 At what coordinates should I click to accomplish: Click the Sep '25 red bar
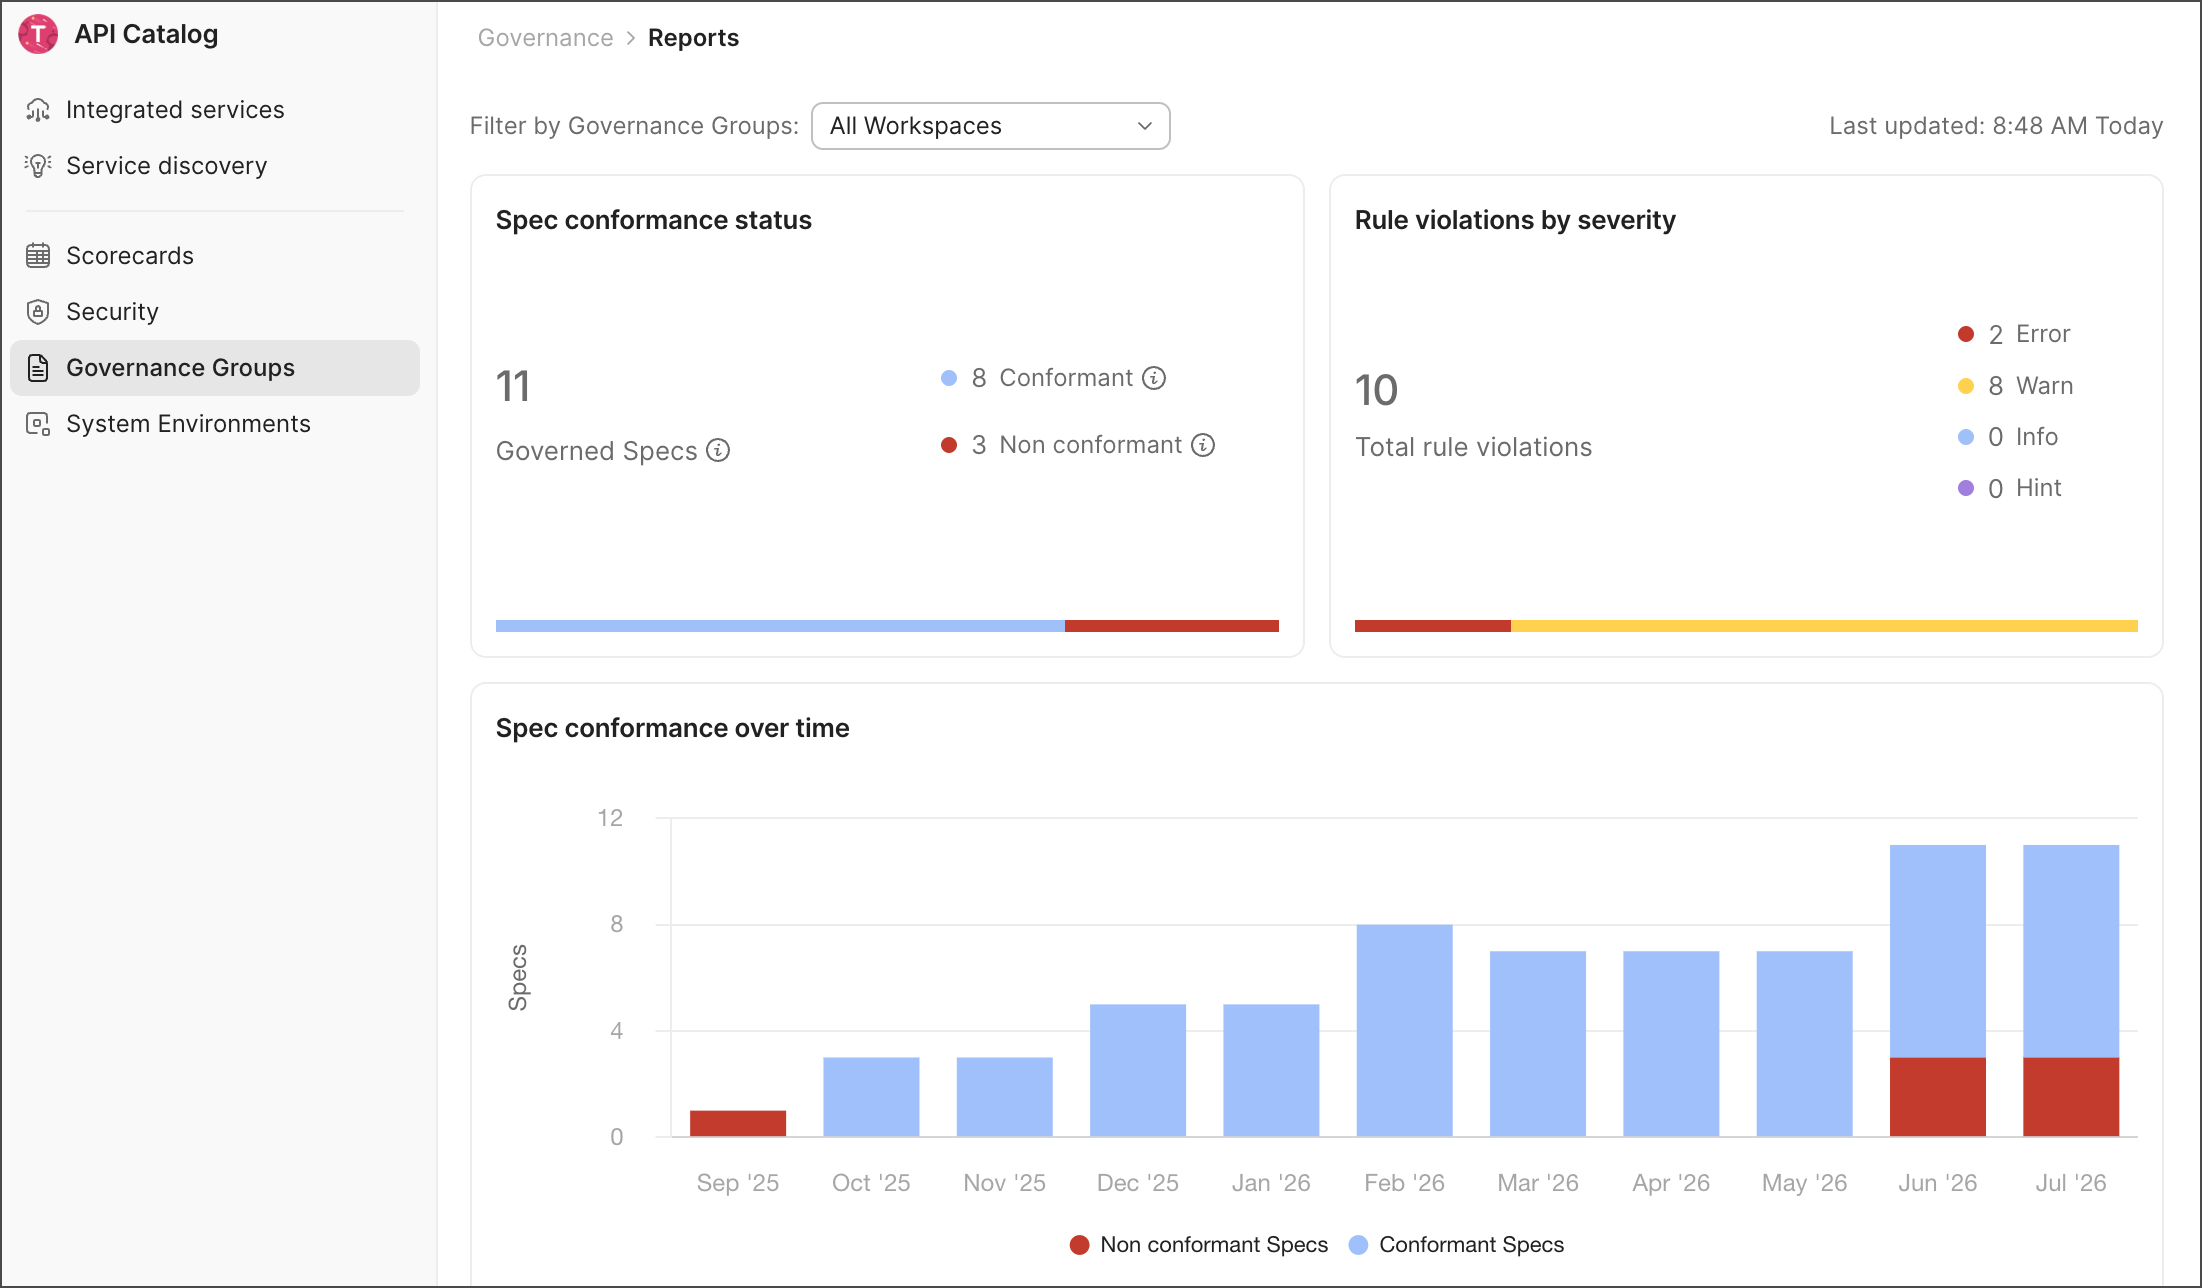(x=738, y=1123)
